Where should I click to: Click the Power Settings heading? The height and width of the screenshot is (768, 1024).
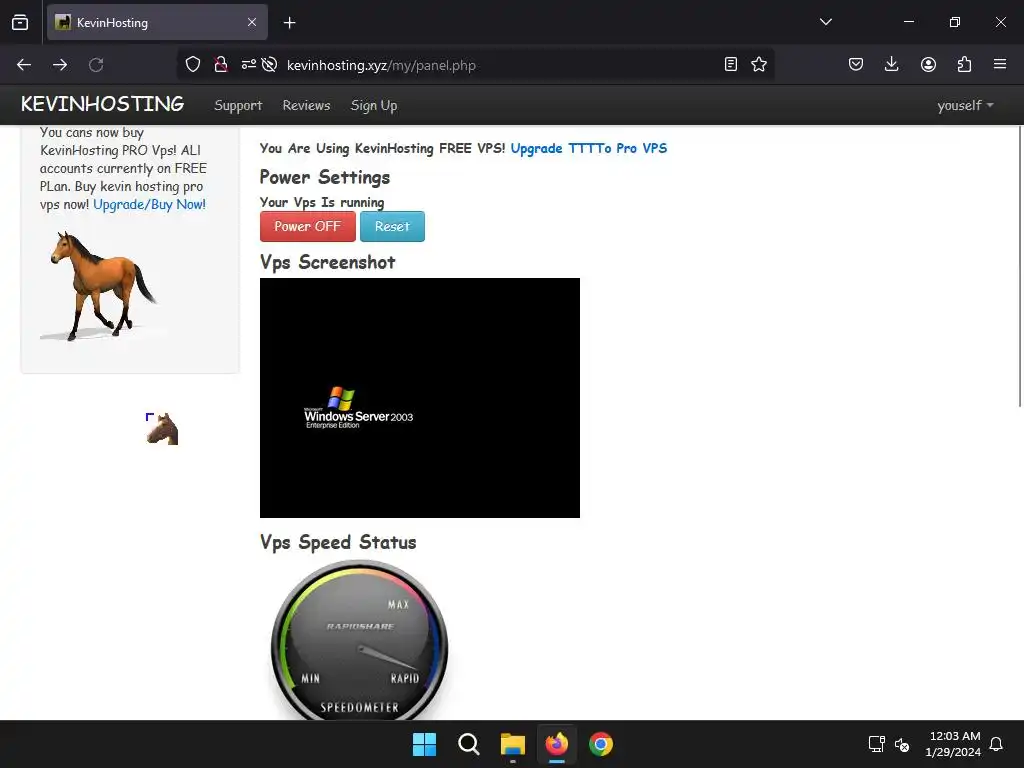325,178
